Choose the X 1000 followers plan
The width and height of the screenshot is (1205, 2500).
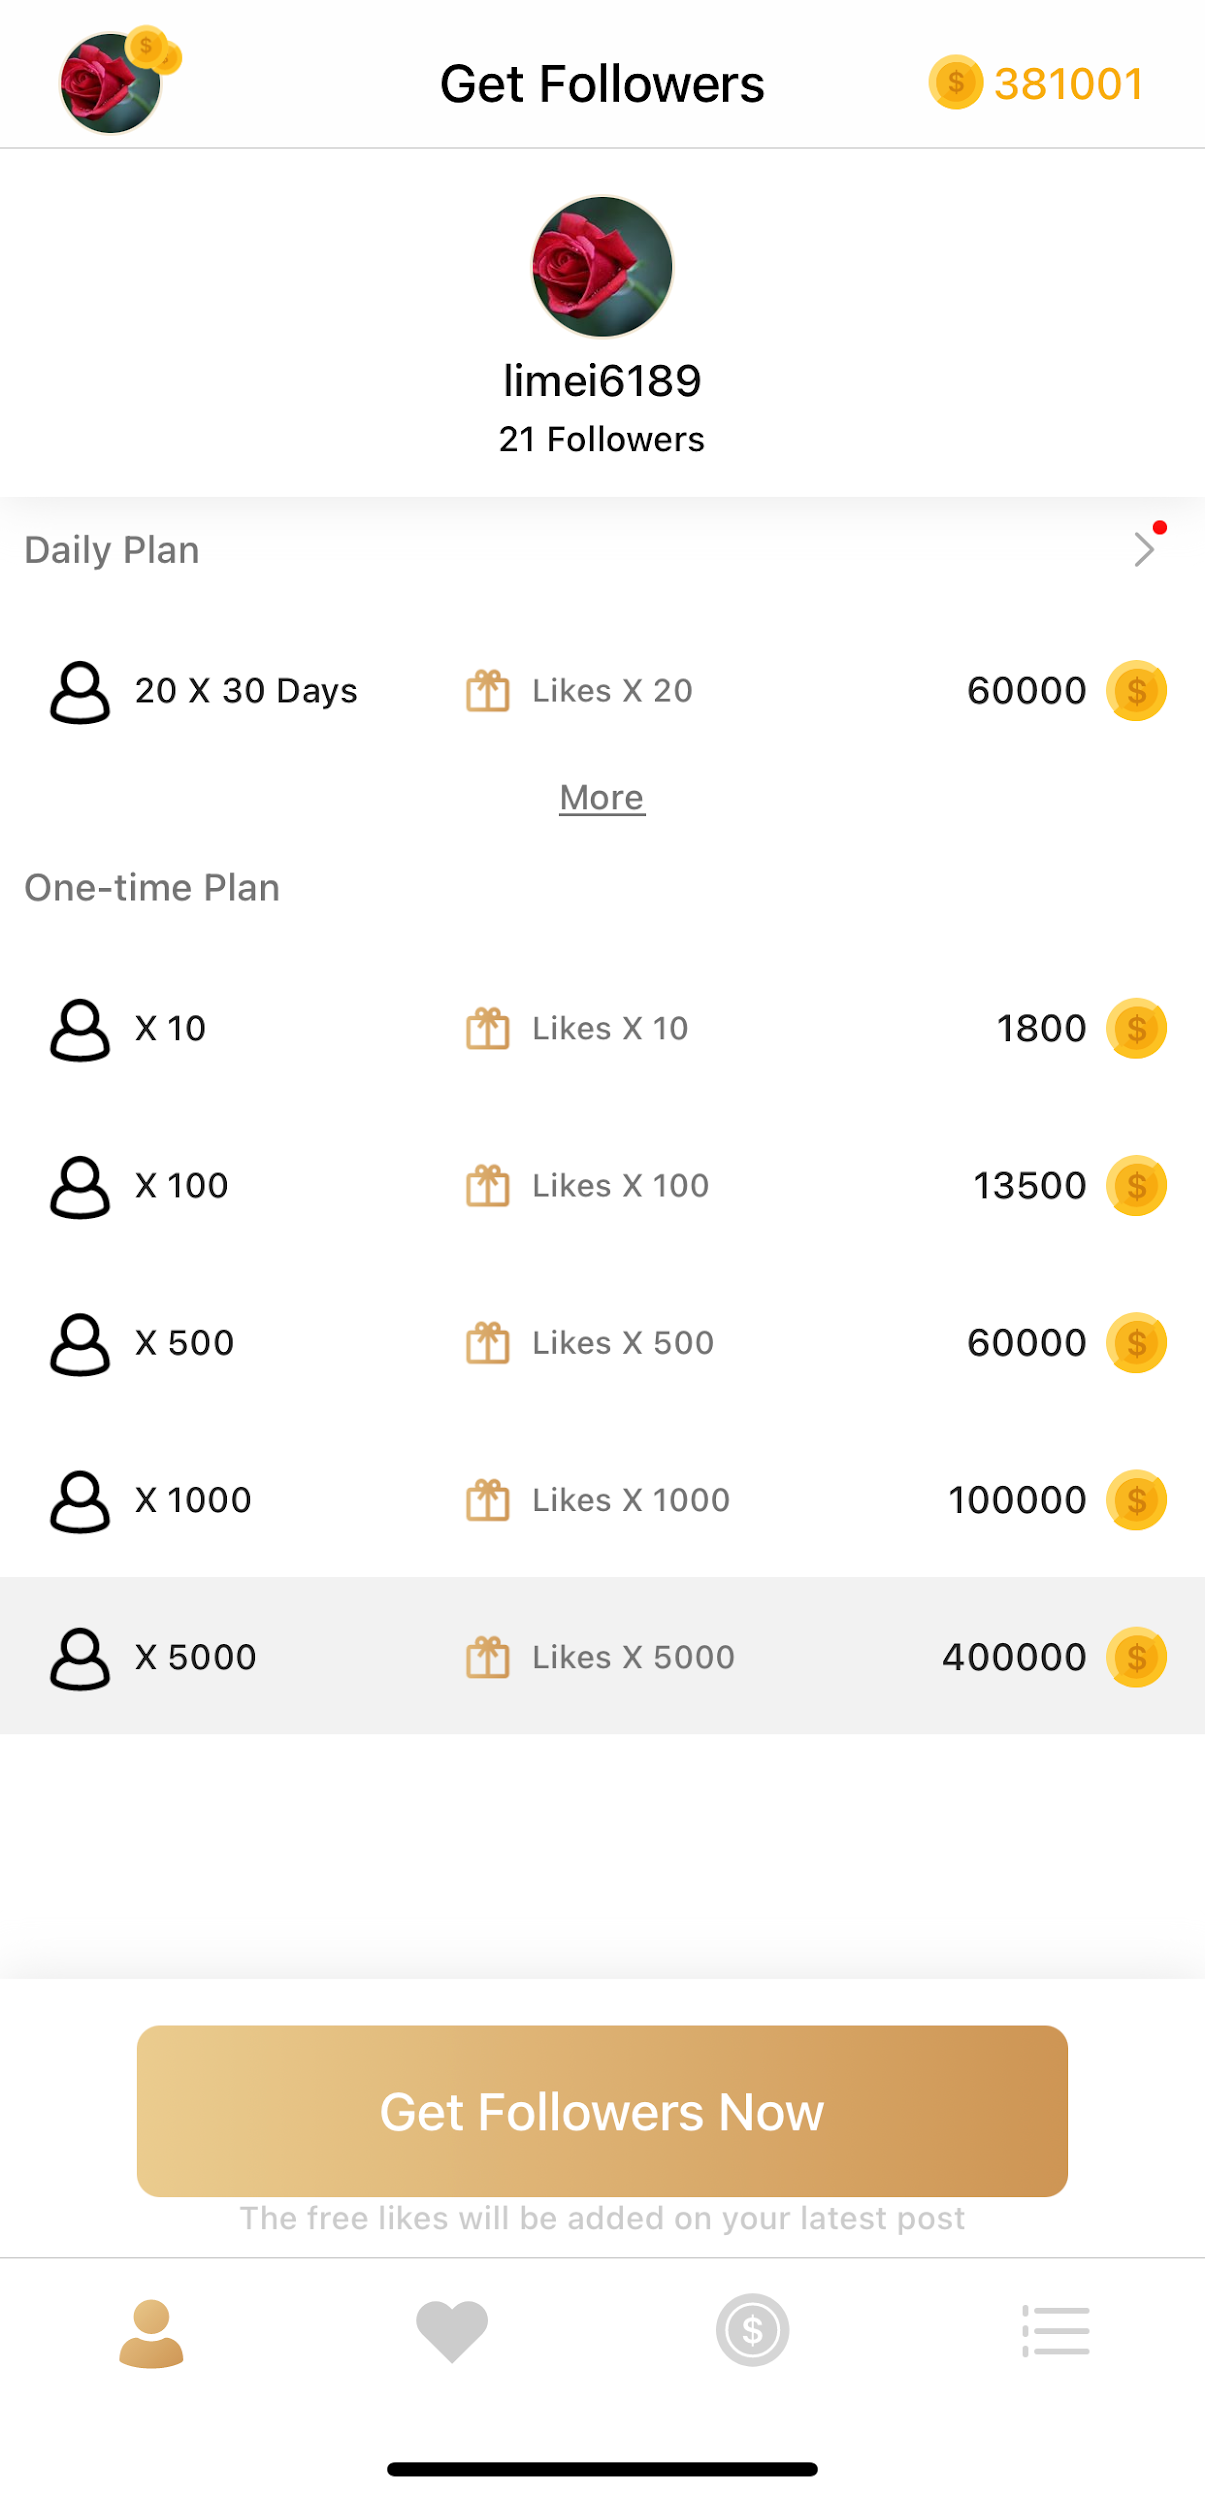point(602,1500)
